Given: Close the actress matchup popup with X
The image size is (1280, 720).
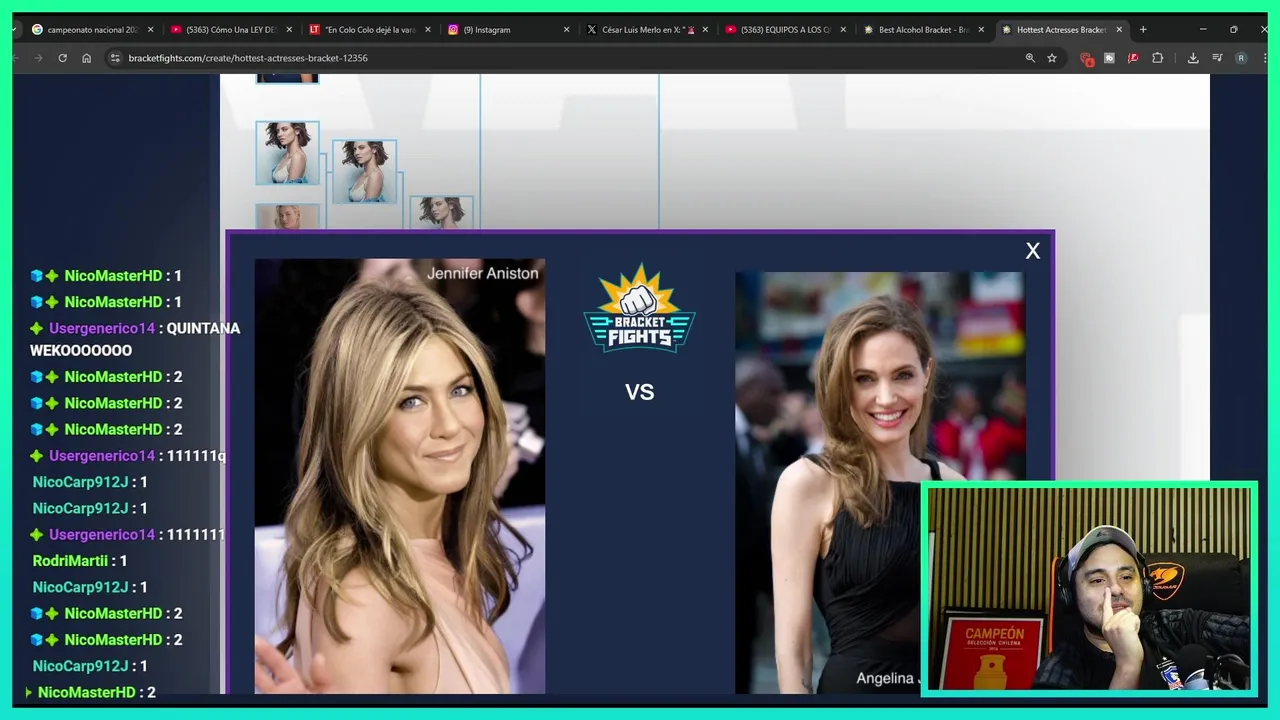Looking at the screenshot, I should point(1033,251).
